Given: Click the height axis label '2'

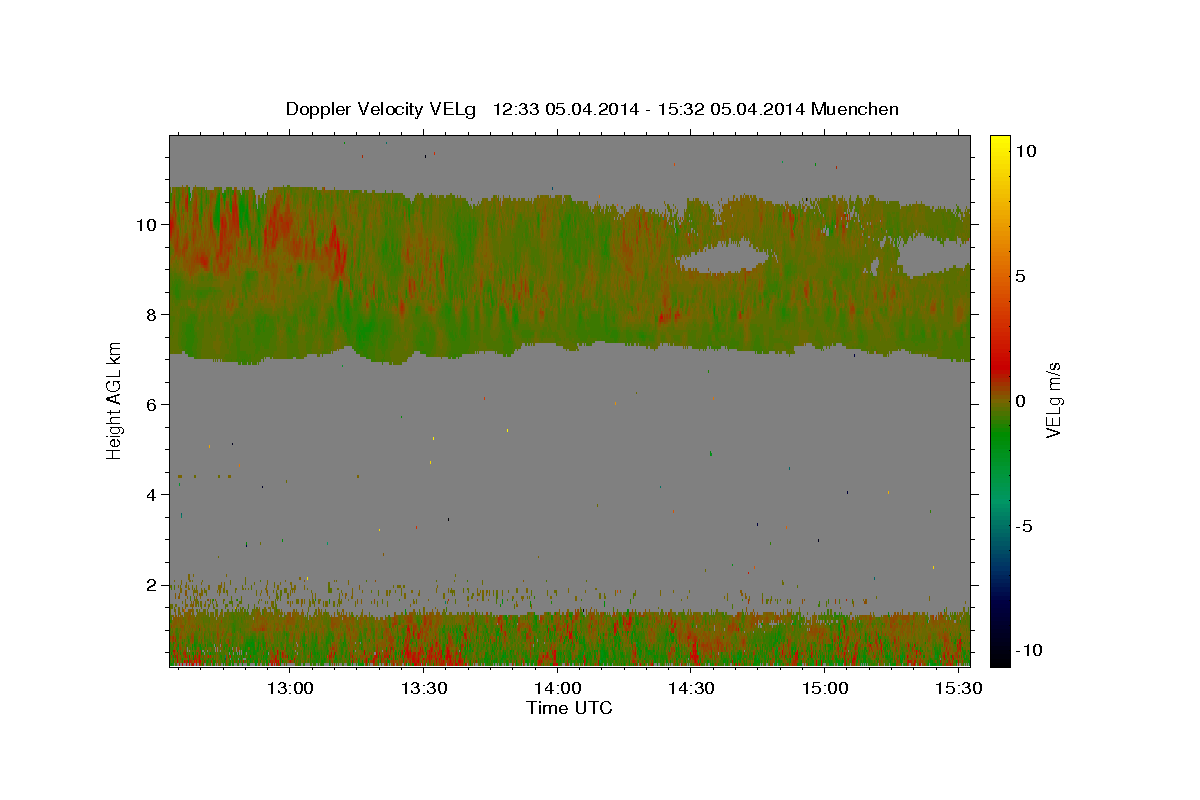Looking at the screenshot, I should click(152, 585).
